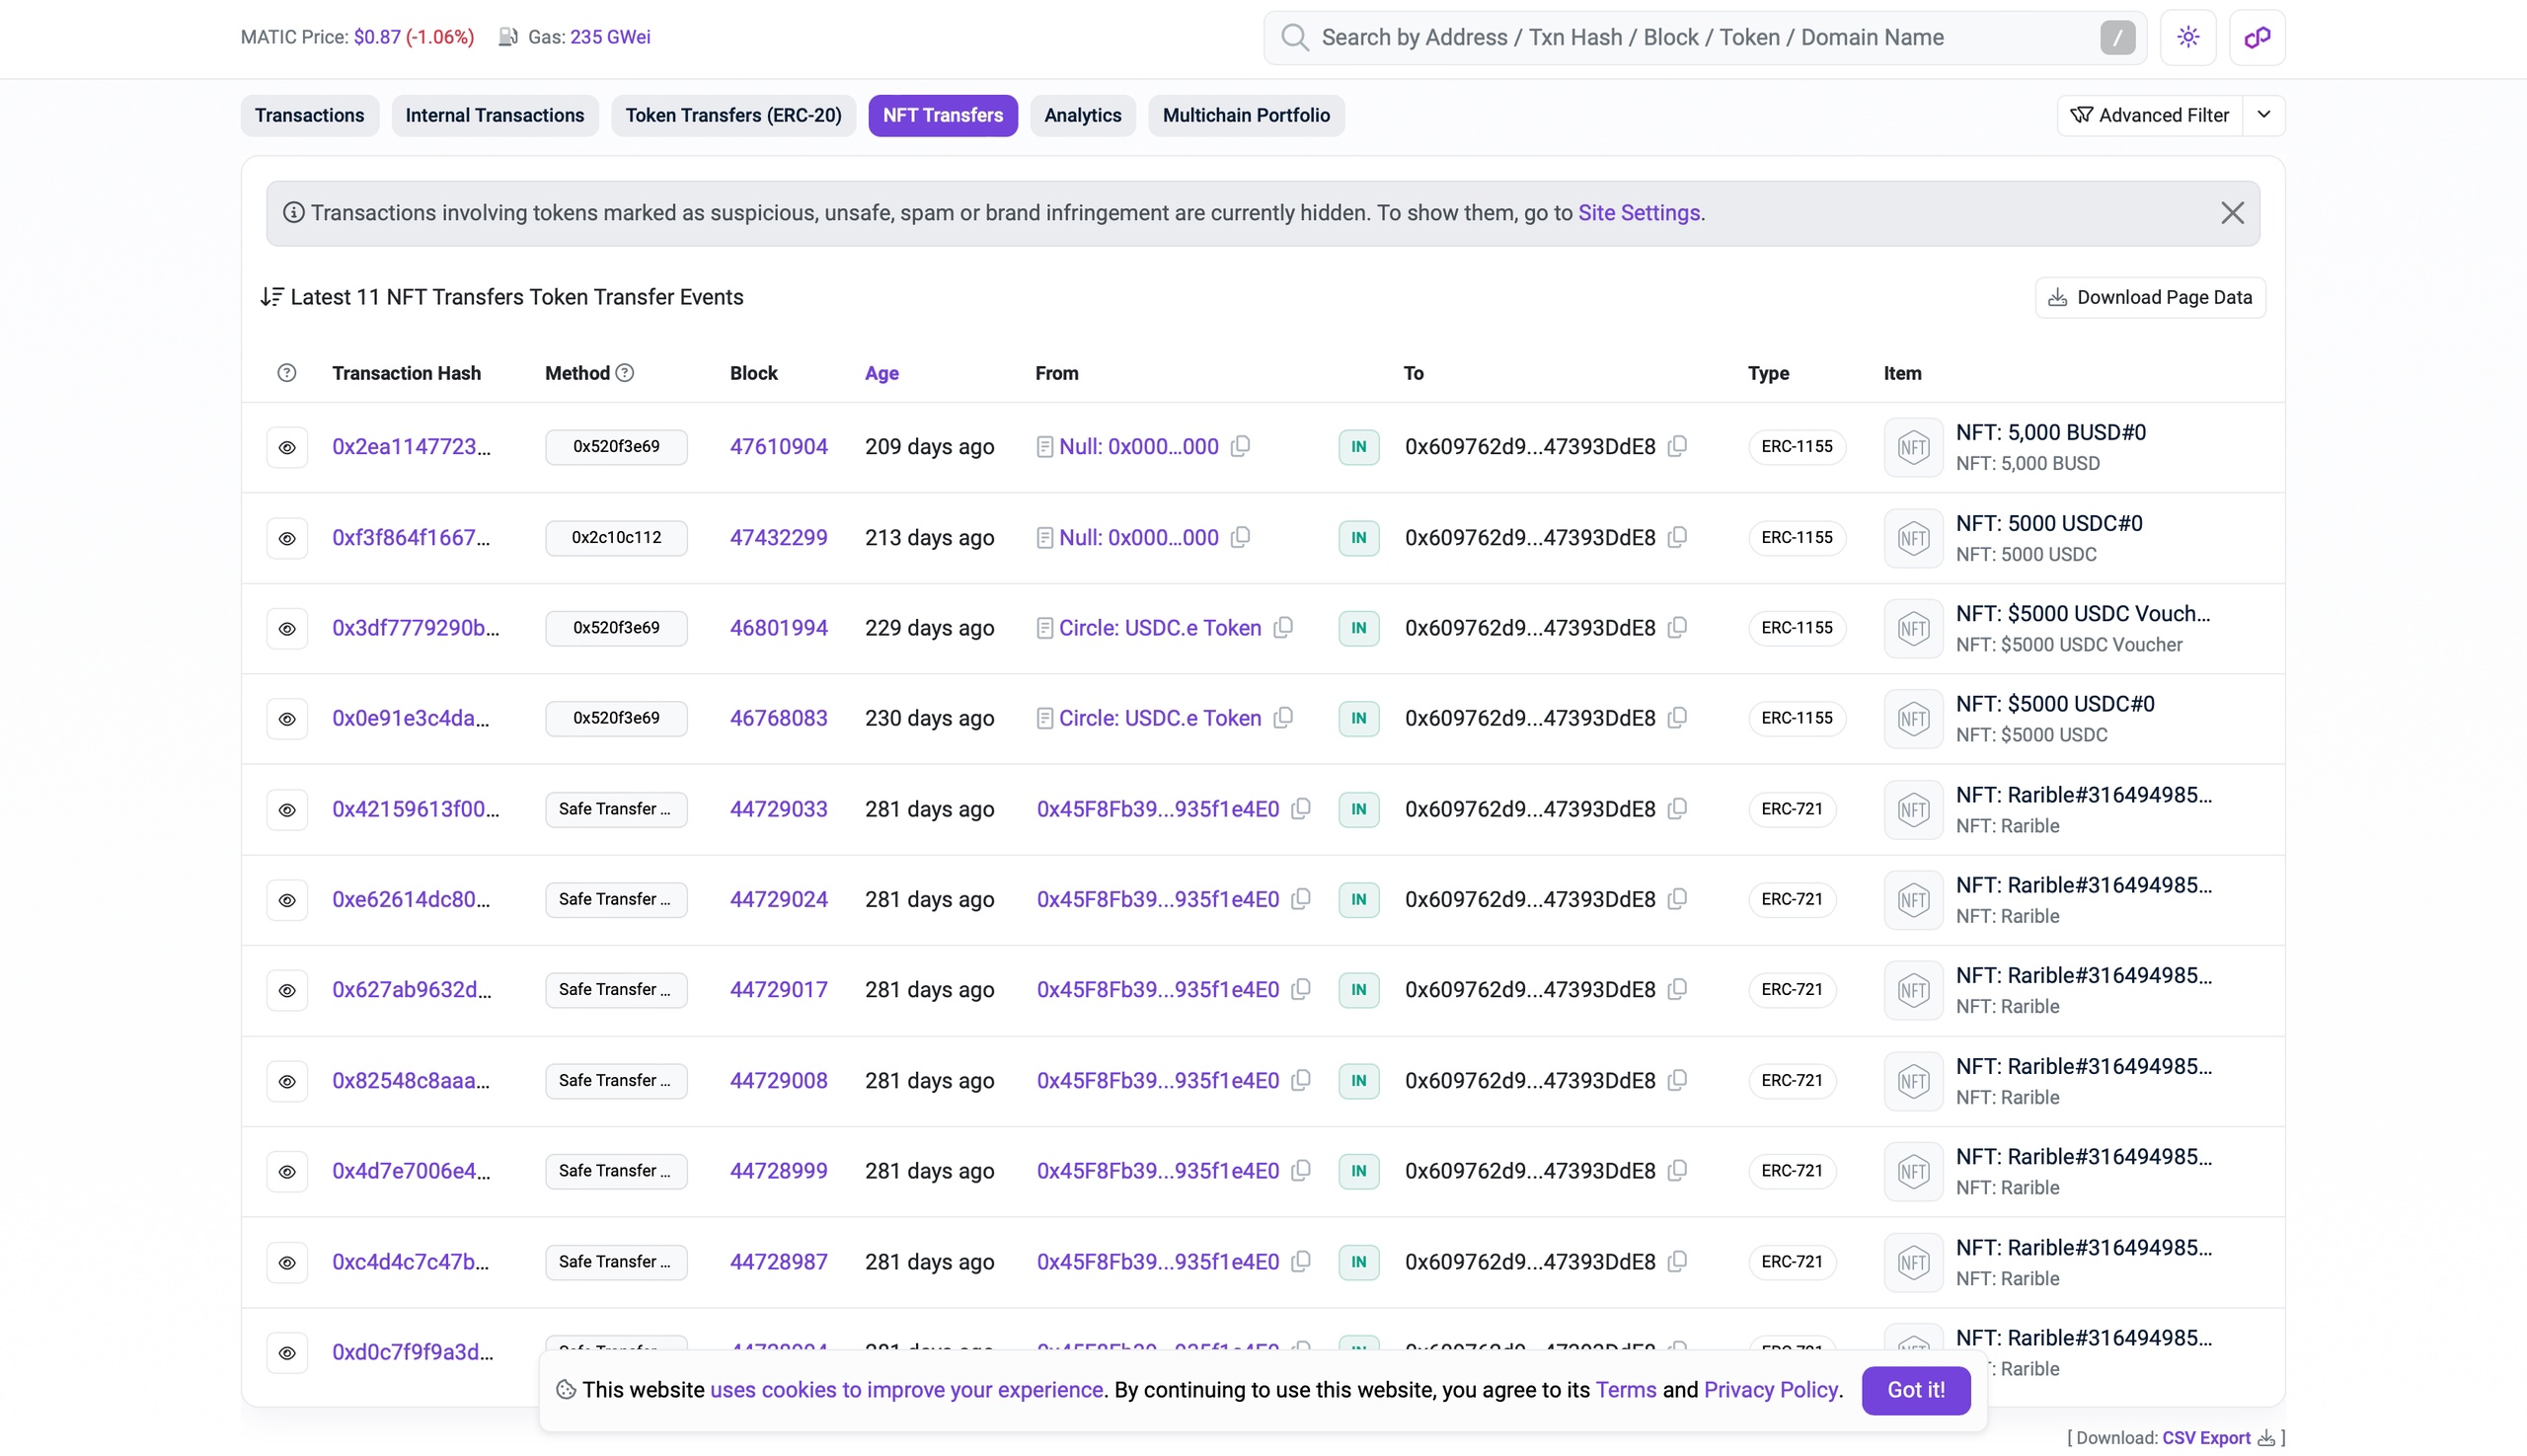Dismiss the hidden tokens notice banner
2527x1456 pixels.
(2231, 213)
